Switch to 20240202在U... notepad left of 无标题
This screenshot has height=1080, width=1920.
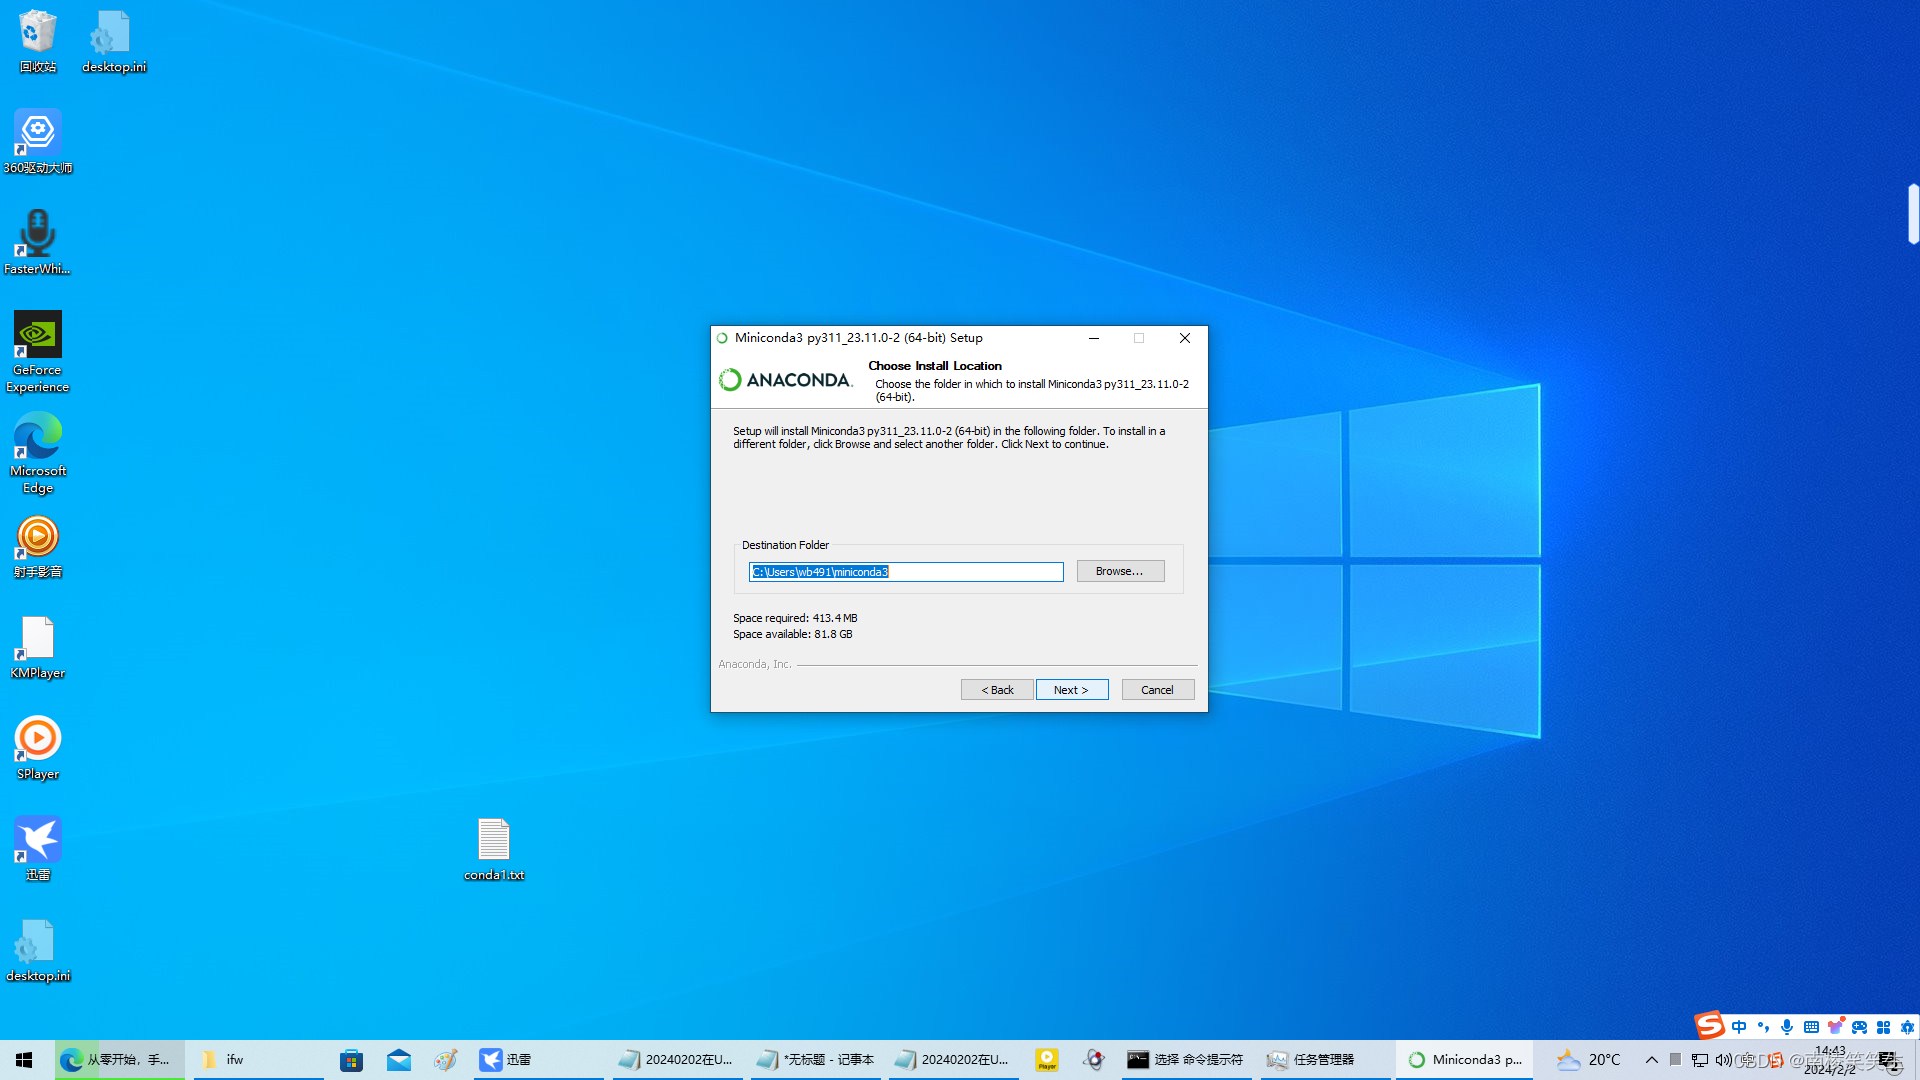(677, 1060)
